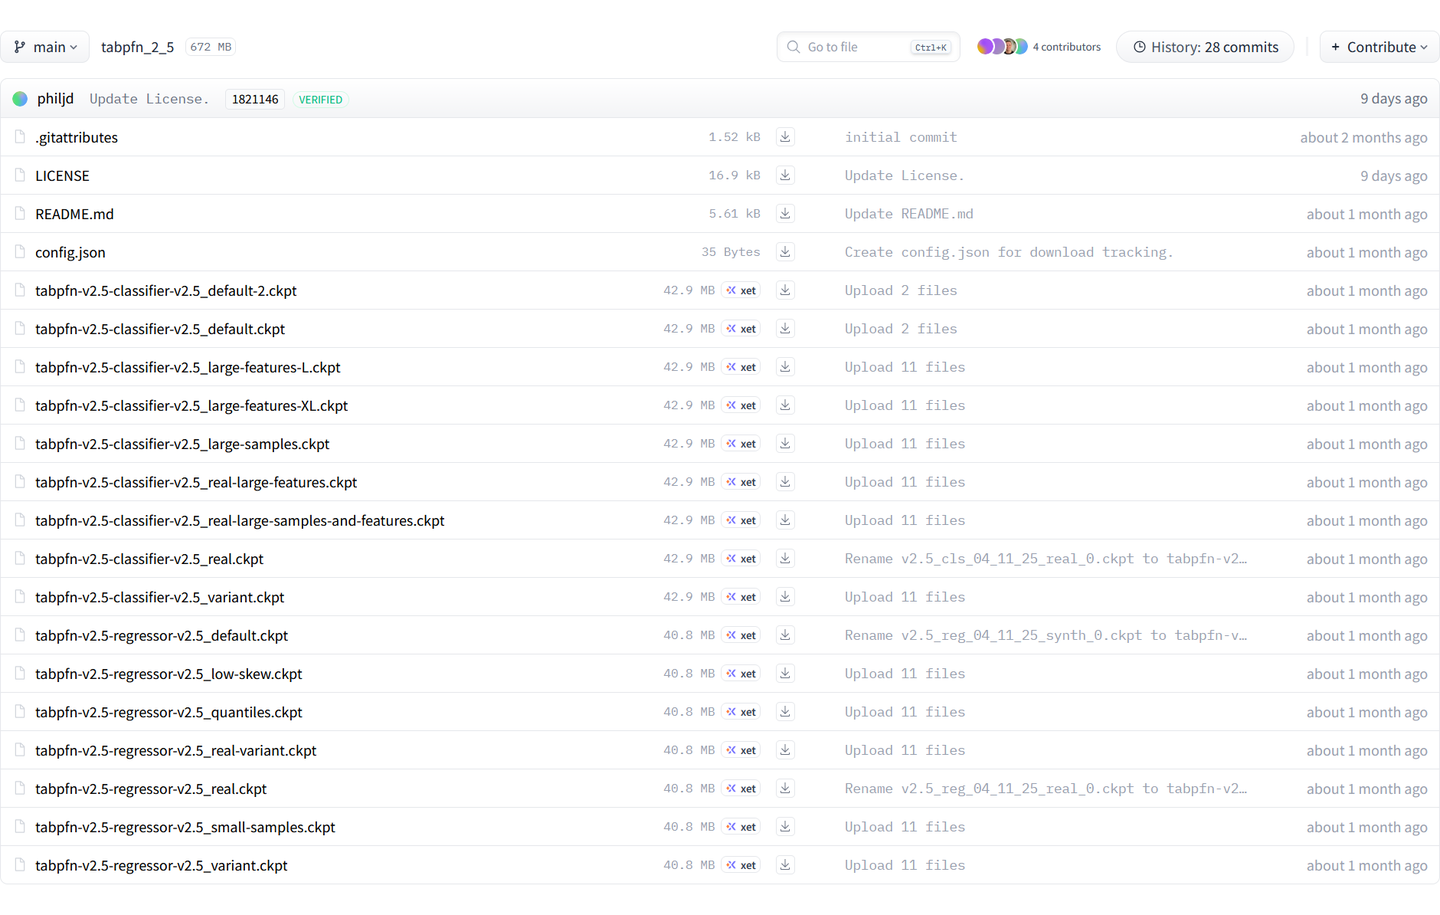
Task: Expand the Contribute dropdown menu
Action: click(x=1379, y=47)
